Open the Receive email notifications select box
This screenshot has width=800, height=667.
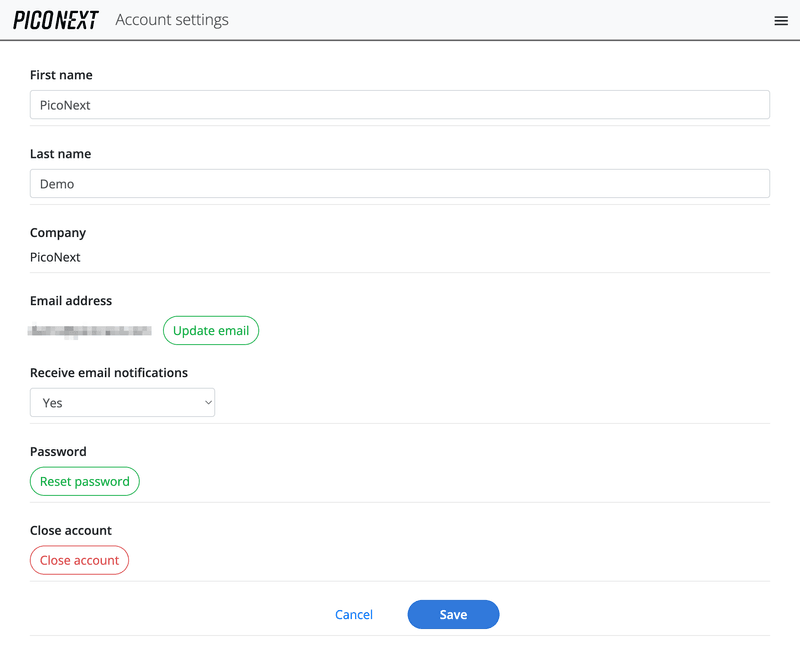click(122, 402)
